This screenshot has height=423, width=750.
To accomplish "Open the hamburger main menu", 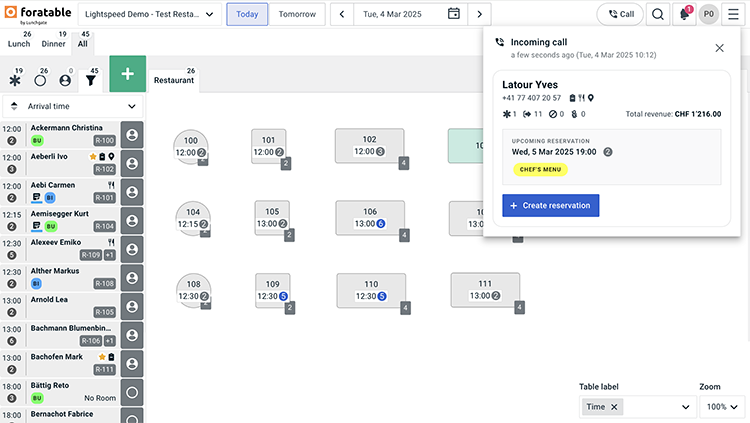I will 731,14.
